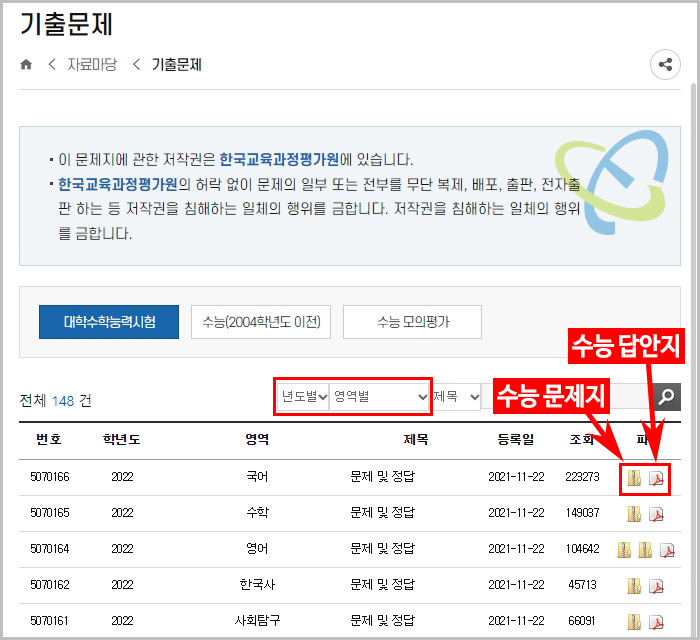Image resolution: width=700 pixels, height=640 pixels.
Task: Download second zip icon in 영어 row
Action: (645, 550)
